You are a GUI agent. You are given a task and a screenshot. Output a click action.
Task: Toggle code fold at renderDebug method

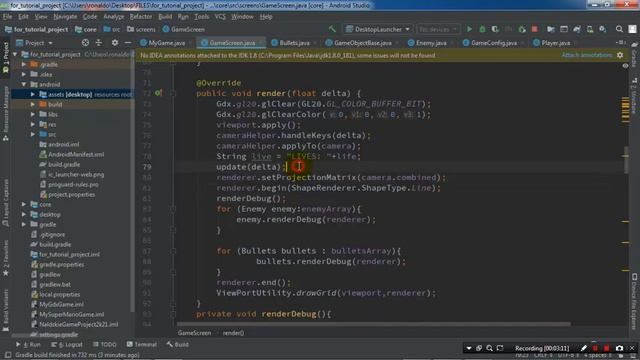[x=173, y=314]
